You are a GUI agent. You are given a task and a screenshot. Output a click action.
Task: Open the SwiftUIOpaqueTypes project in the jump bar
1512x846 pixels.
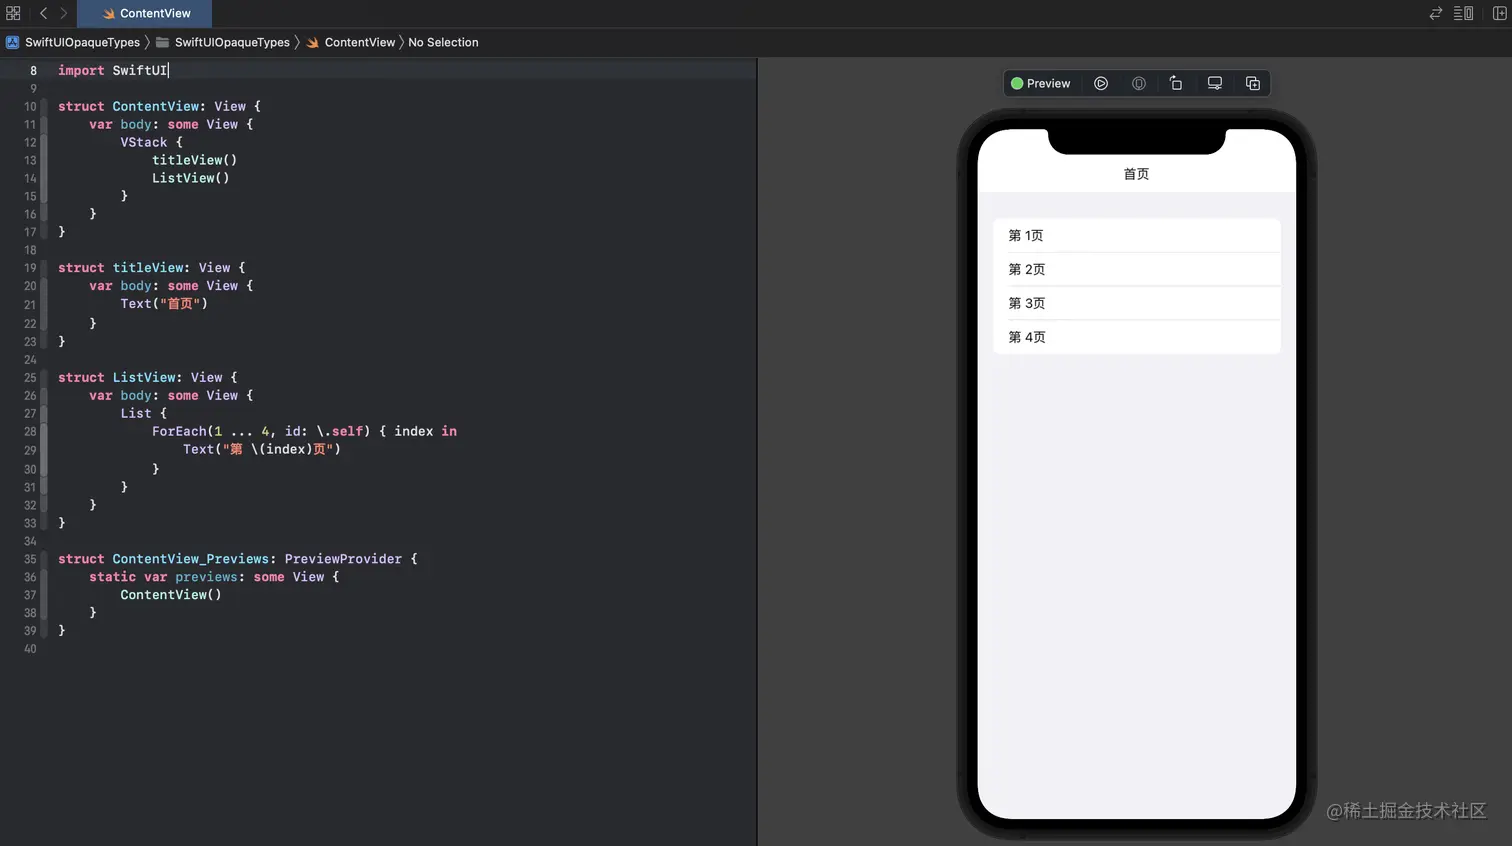click(73, 42)
